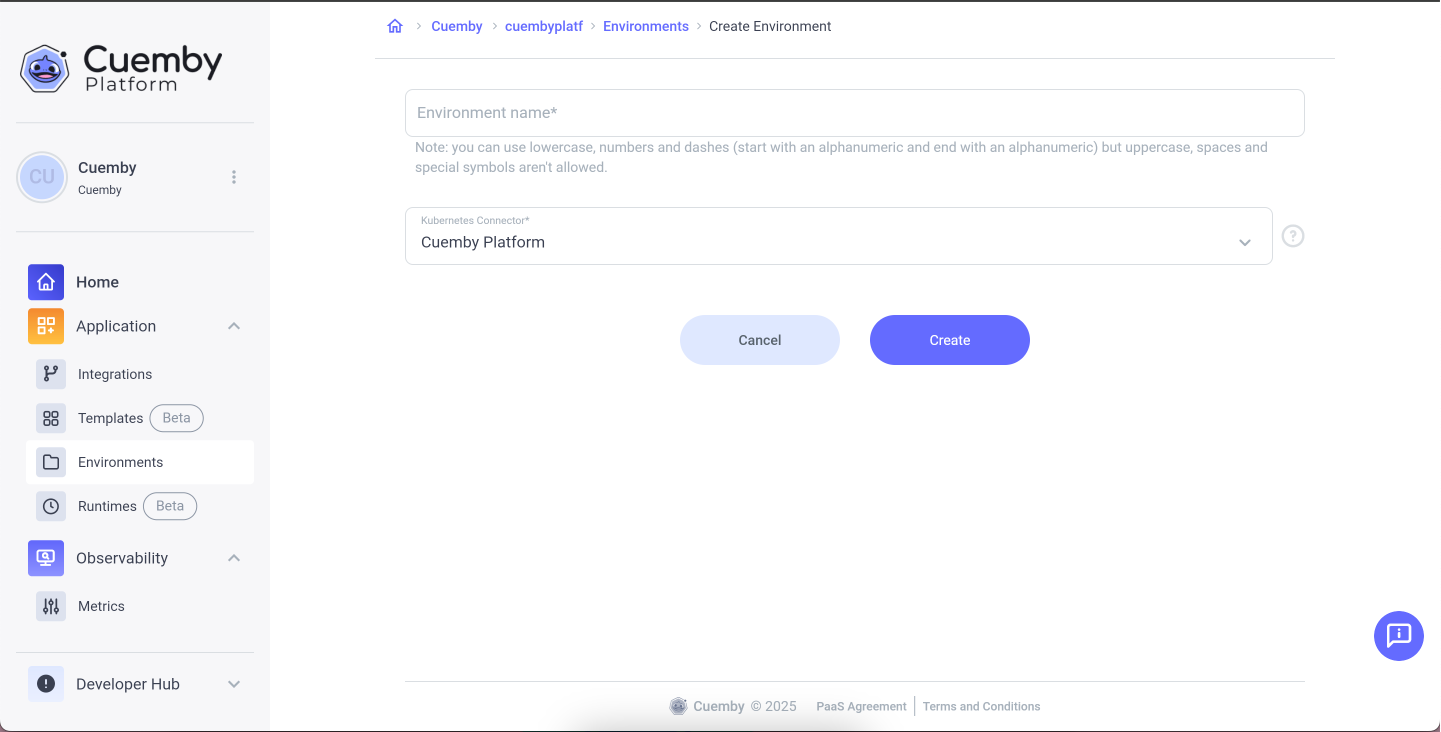Open the Metrics panel icon
The height and width of the screenshot is (732, 1441).
pos(50,605)
